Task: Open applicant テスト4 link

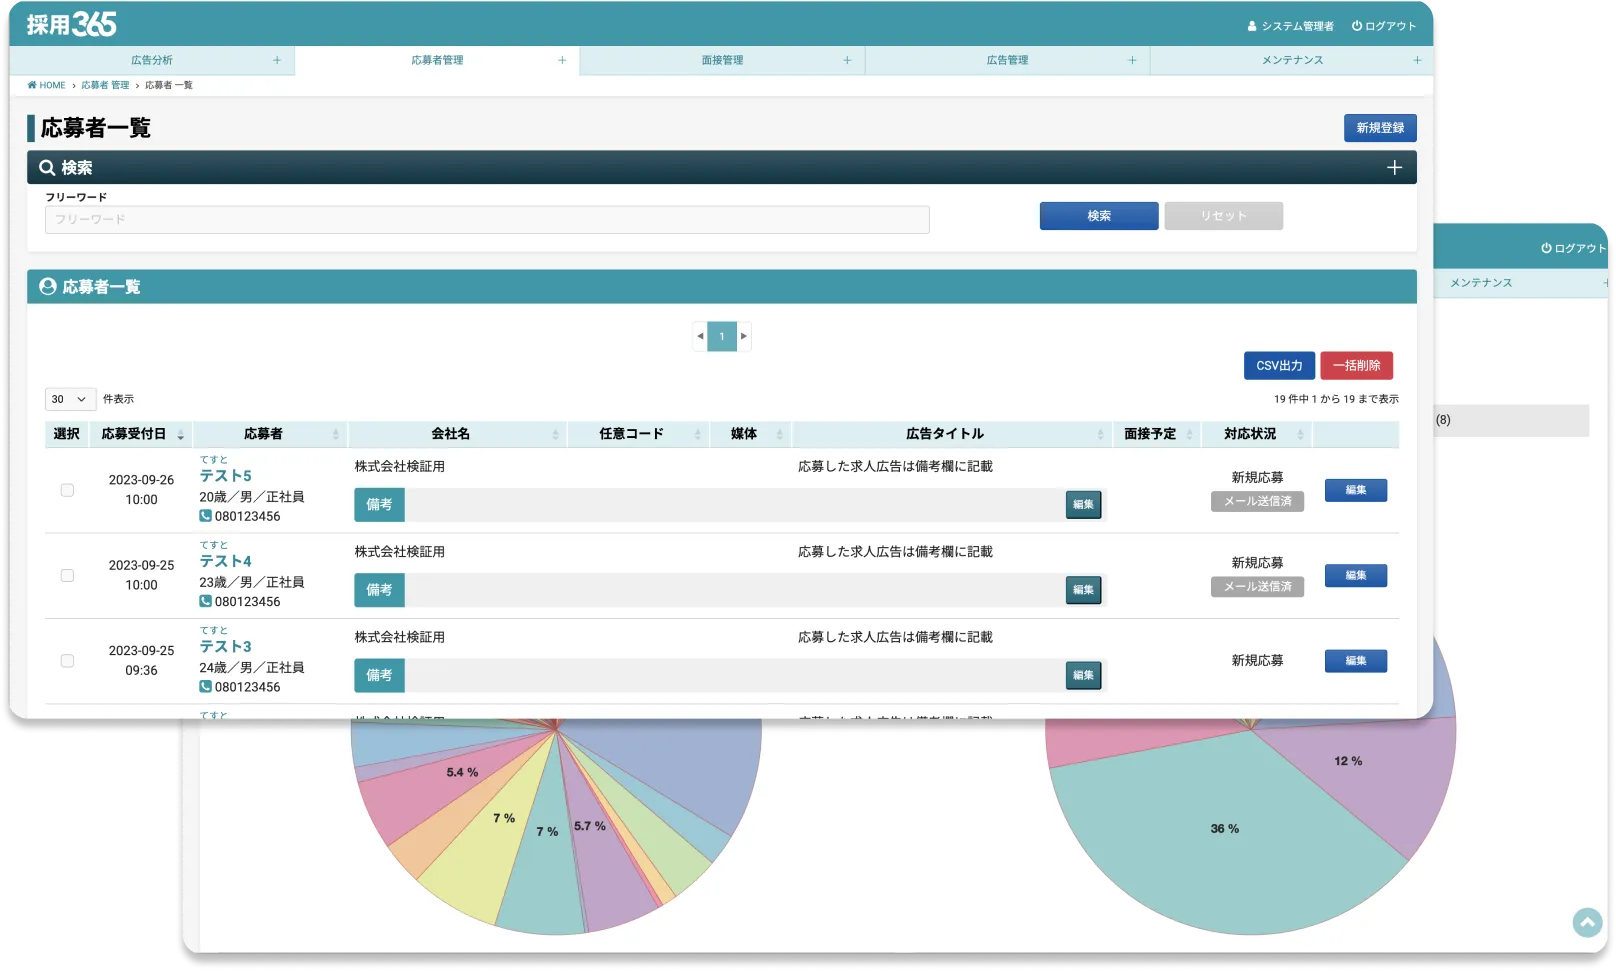Action: [225, 561]
